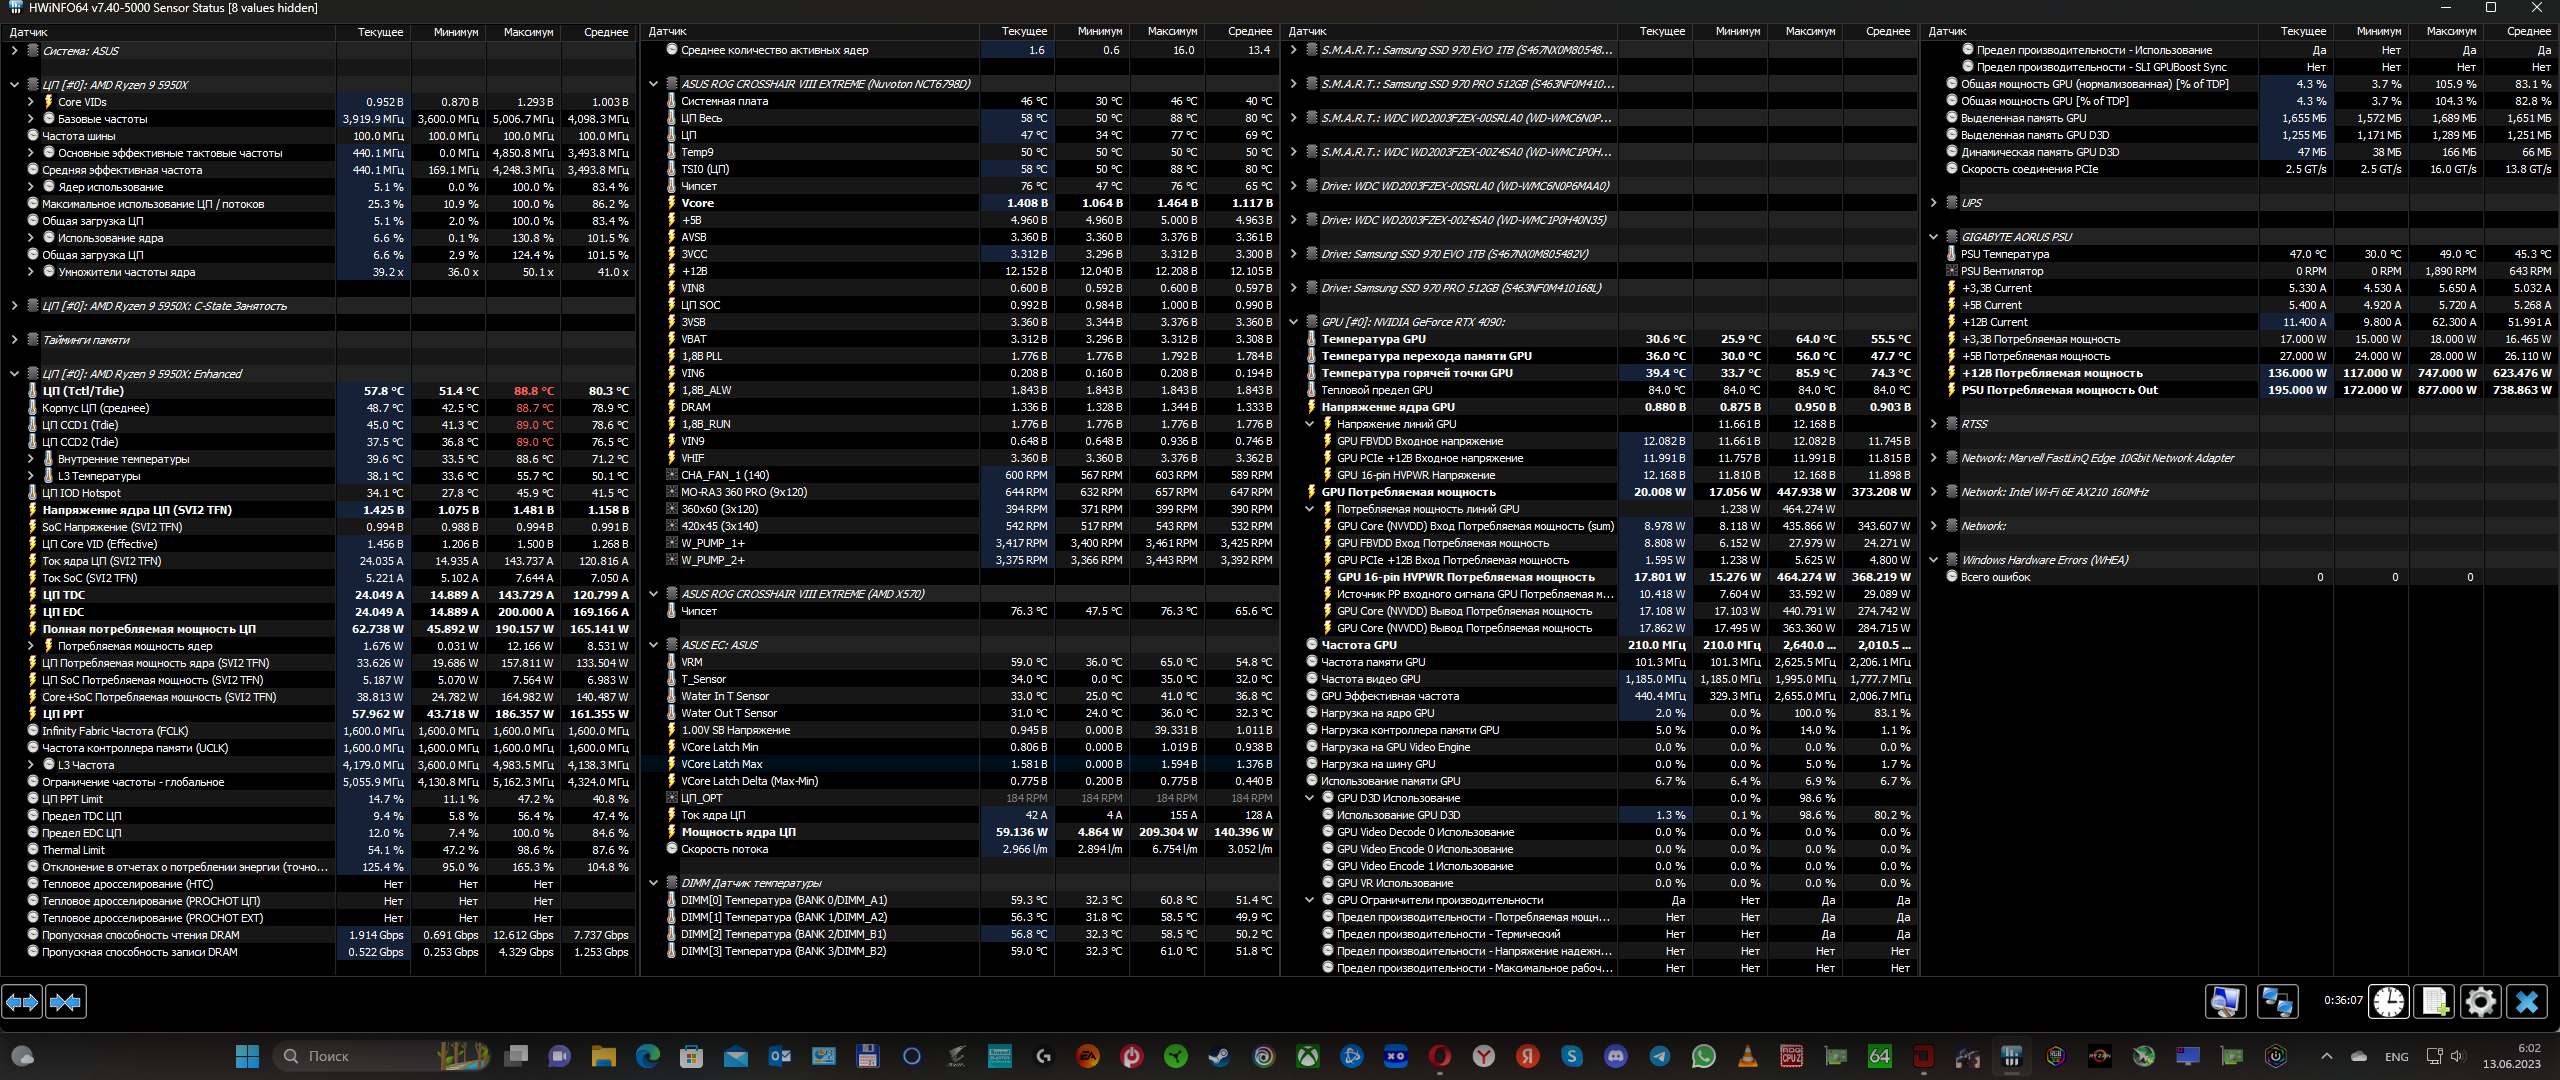Collapse the GIGABYTE AORUS PSU group
The image size is (2560, 1080).
1933,237
